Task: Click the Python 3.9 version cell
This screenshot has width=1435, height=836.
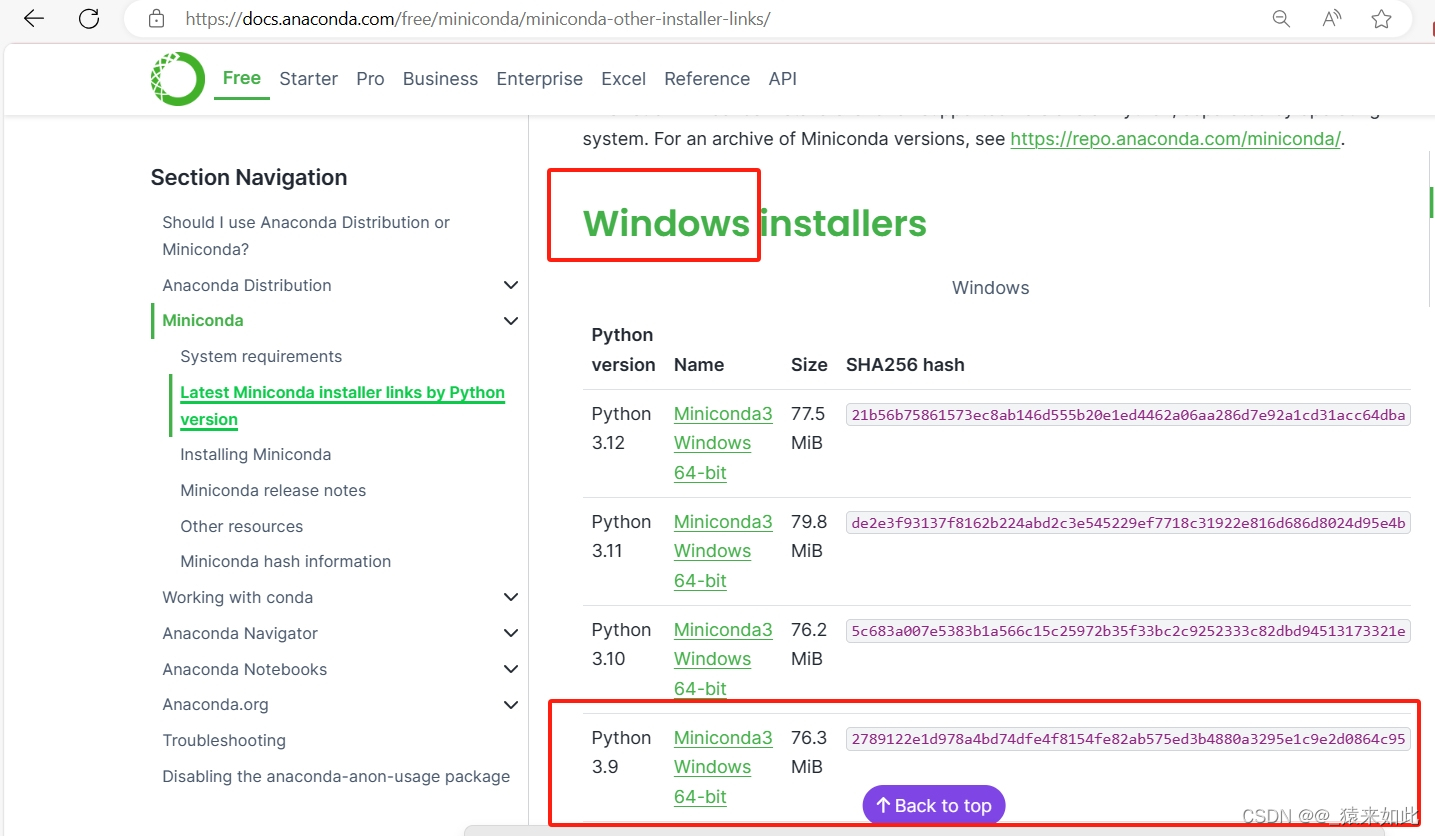Action: pyautogui.click(x=621, y=752)
